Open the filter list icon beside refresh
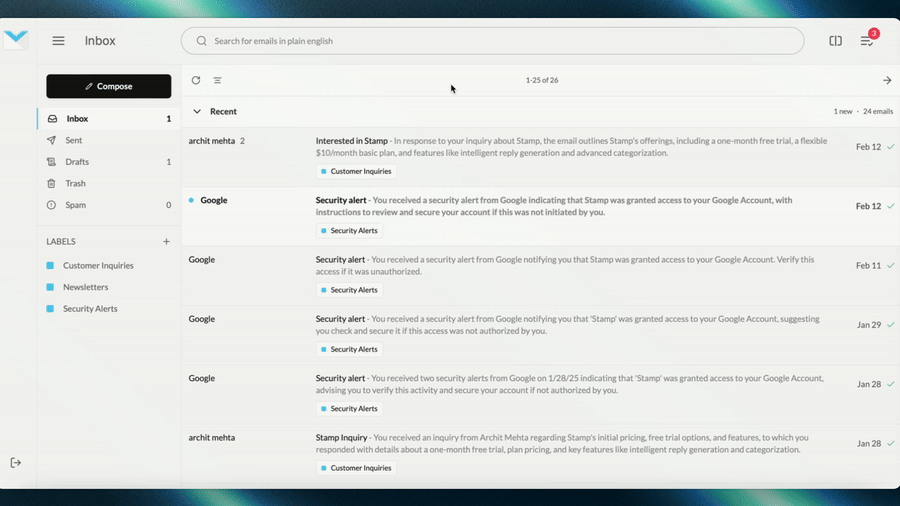900x506 pixels. (217, 80)
